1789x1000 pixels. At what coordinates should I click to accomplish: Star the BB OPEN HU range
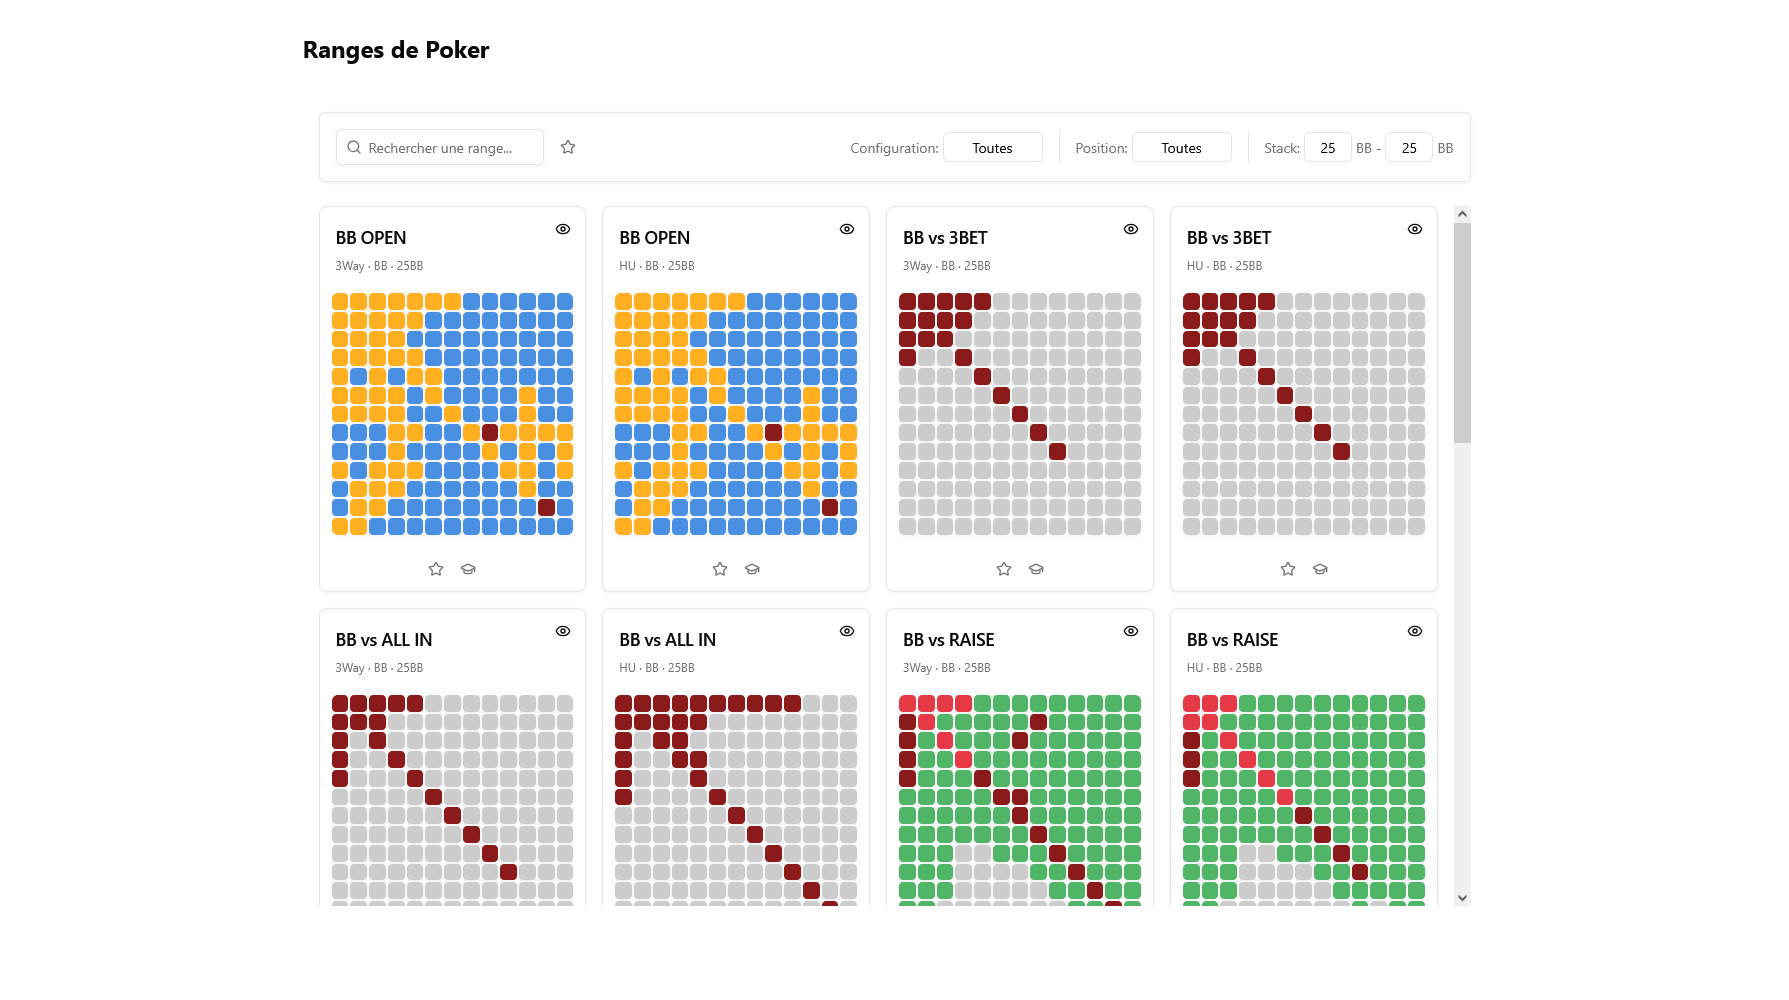point(720,569)
